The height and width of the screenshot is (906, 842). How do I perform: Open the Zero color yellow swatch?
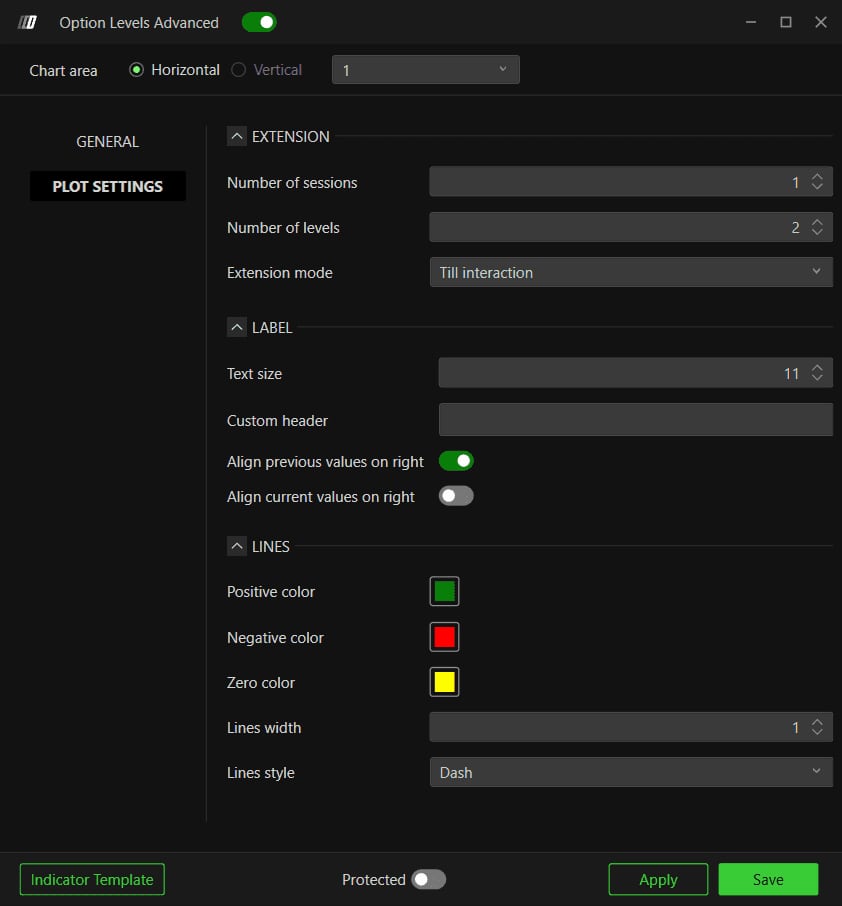(444, 682)
